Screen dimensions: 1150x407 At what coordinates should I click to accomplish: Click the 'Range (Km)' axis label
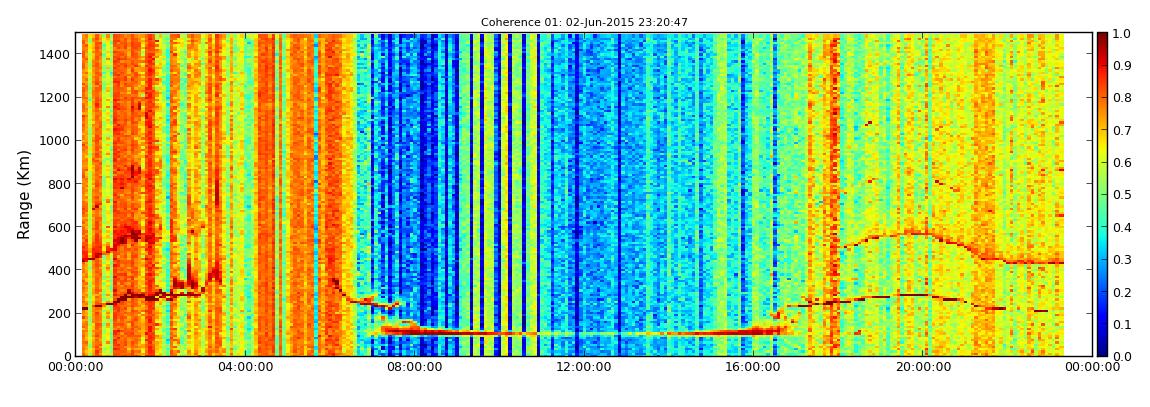(x=23, y=194)
